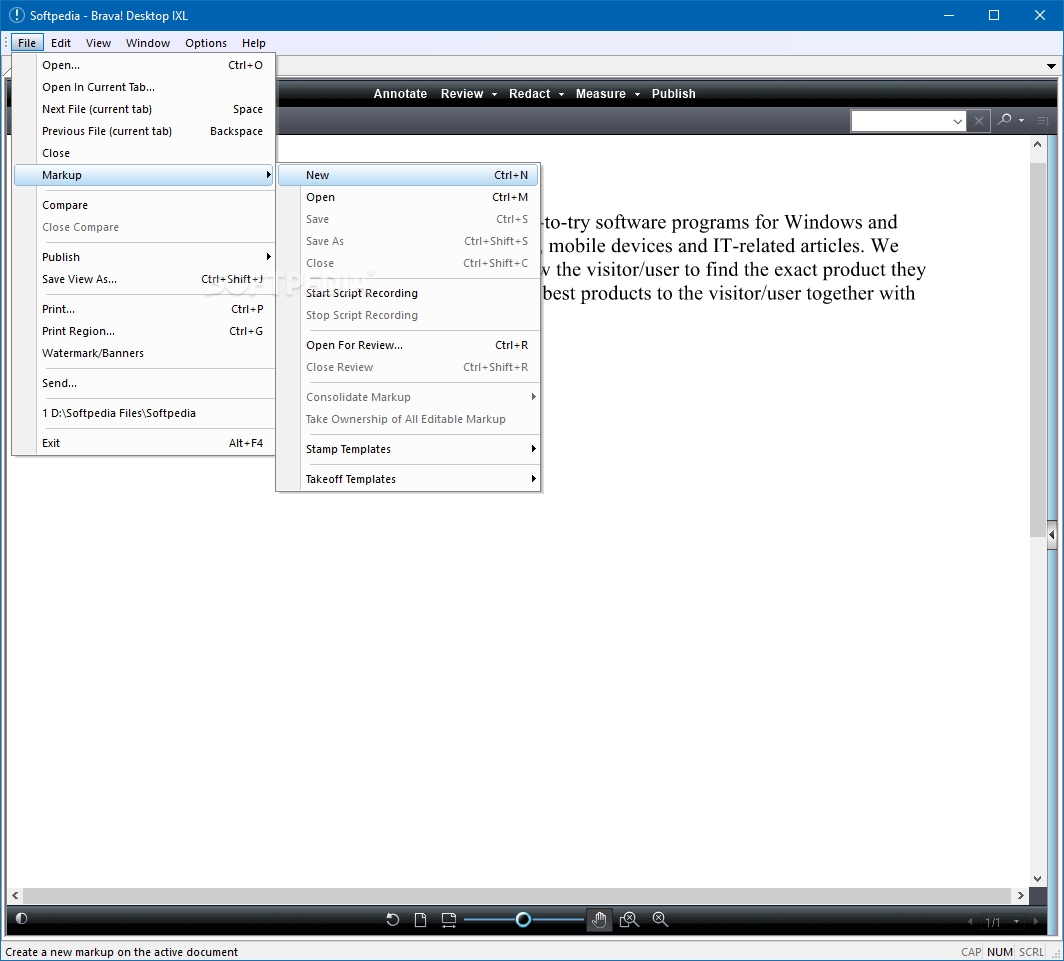The width and height of the screenshot is (1064, 961).
Task: Open the search text combo box dropdown
Action: (x=957, y=121)
